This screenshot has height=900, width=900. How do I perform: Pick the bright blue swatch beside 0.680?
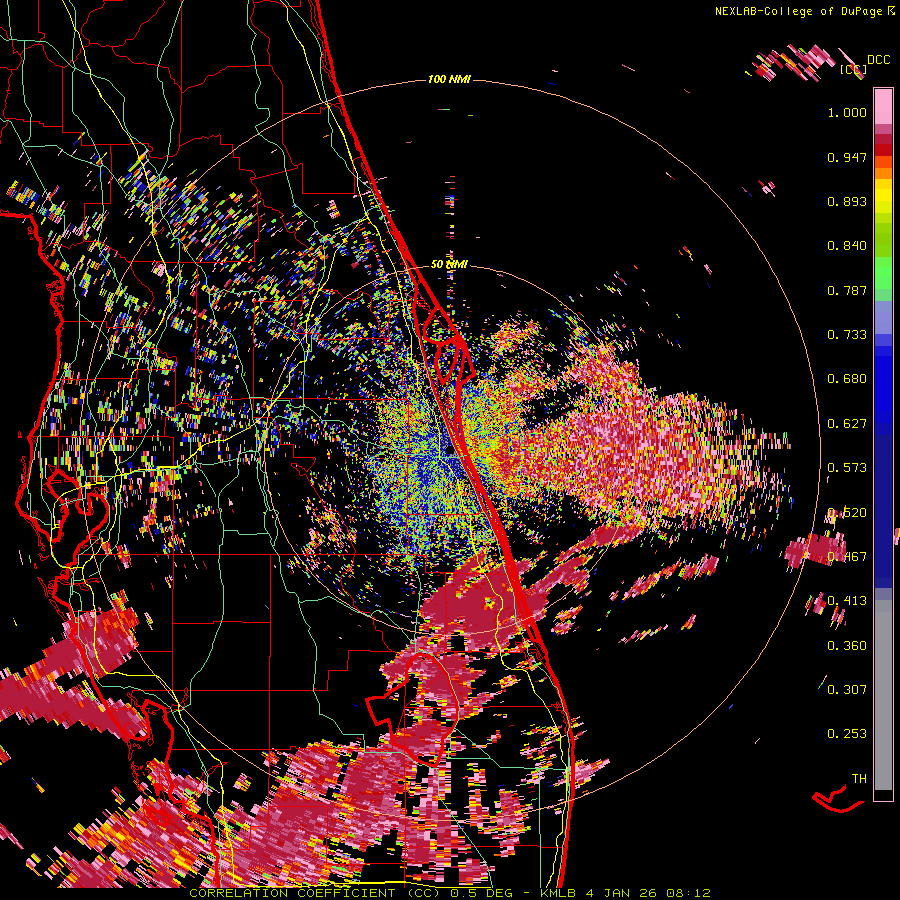tap(883, 385)
